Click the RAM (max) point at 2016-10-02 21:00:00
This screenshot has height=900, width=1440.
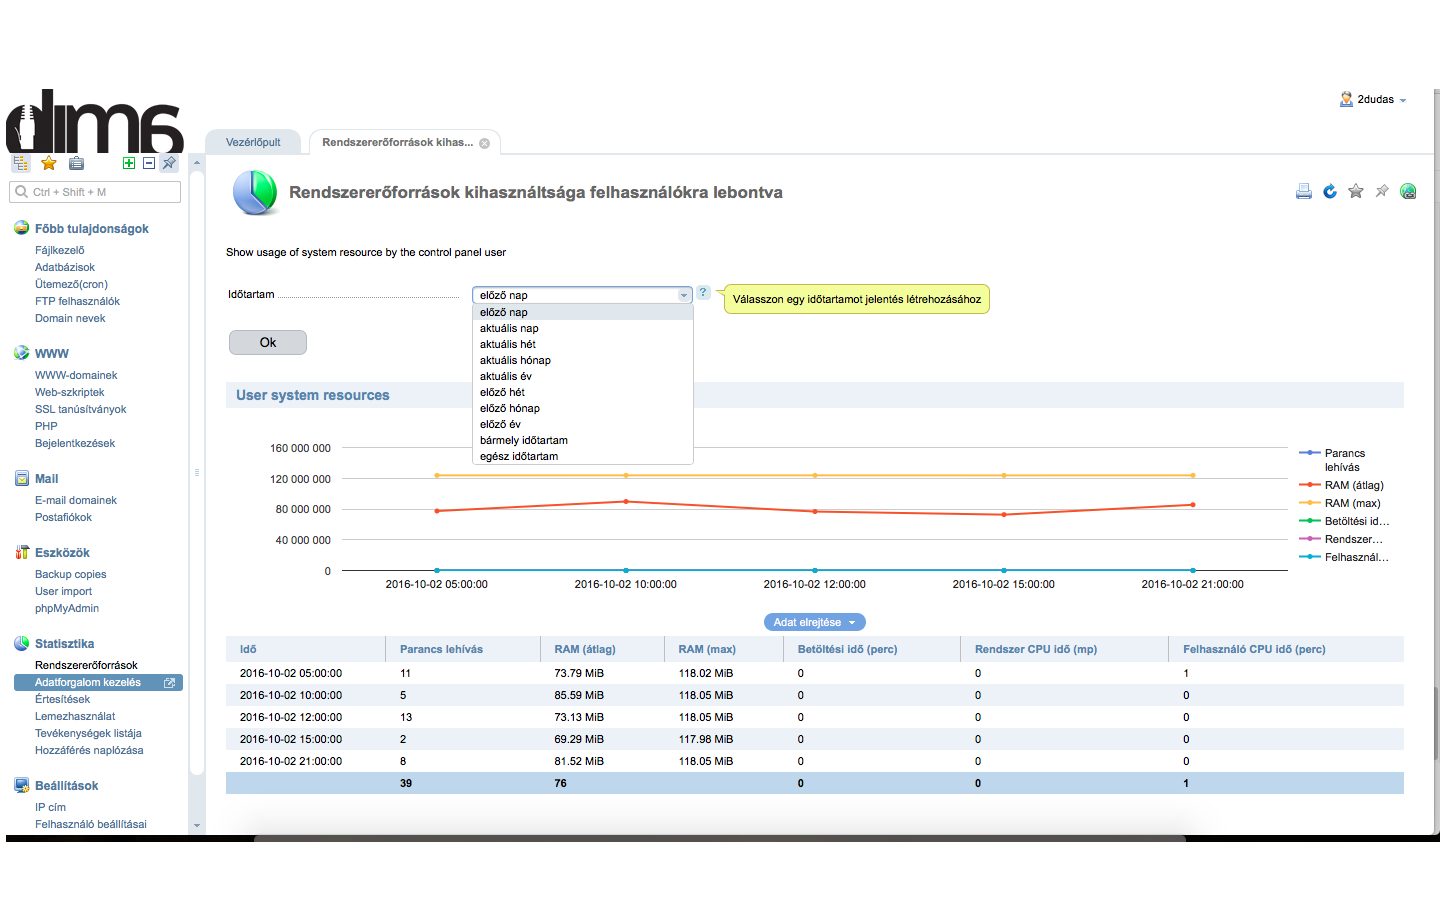coord(1193,475)
